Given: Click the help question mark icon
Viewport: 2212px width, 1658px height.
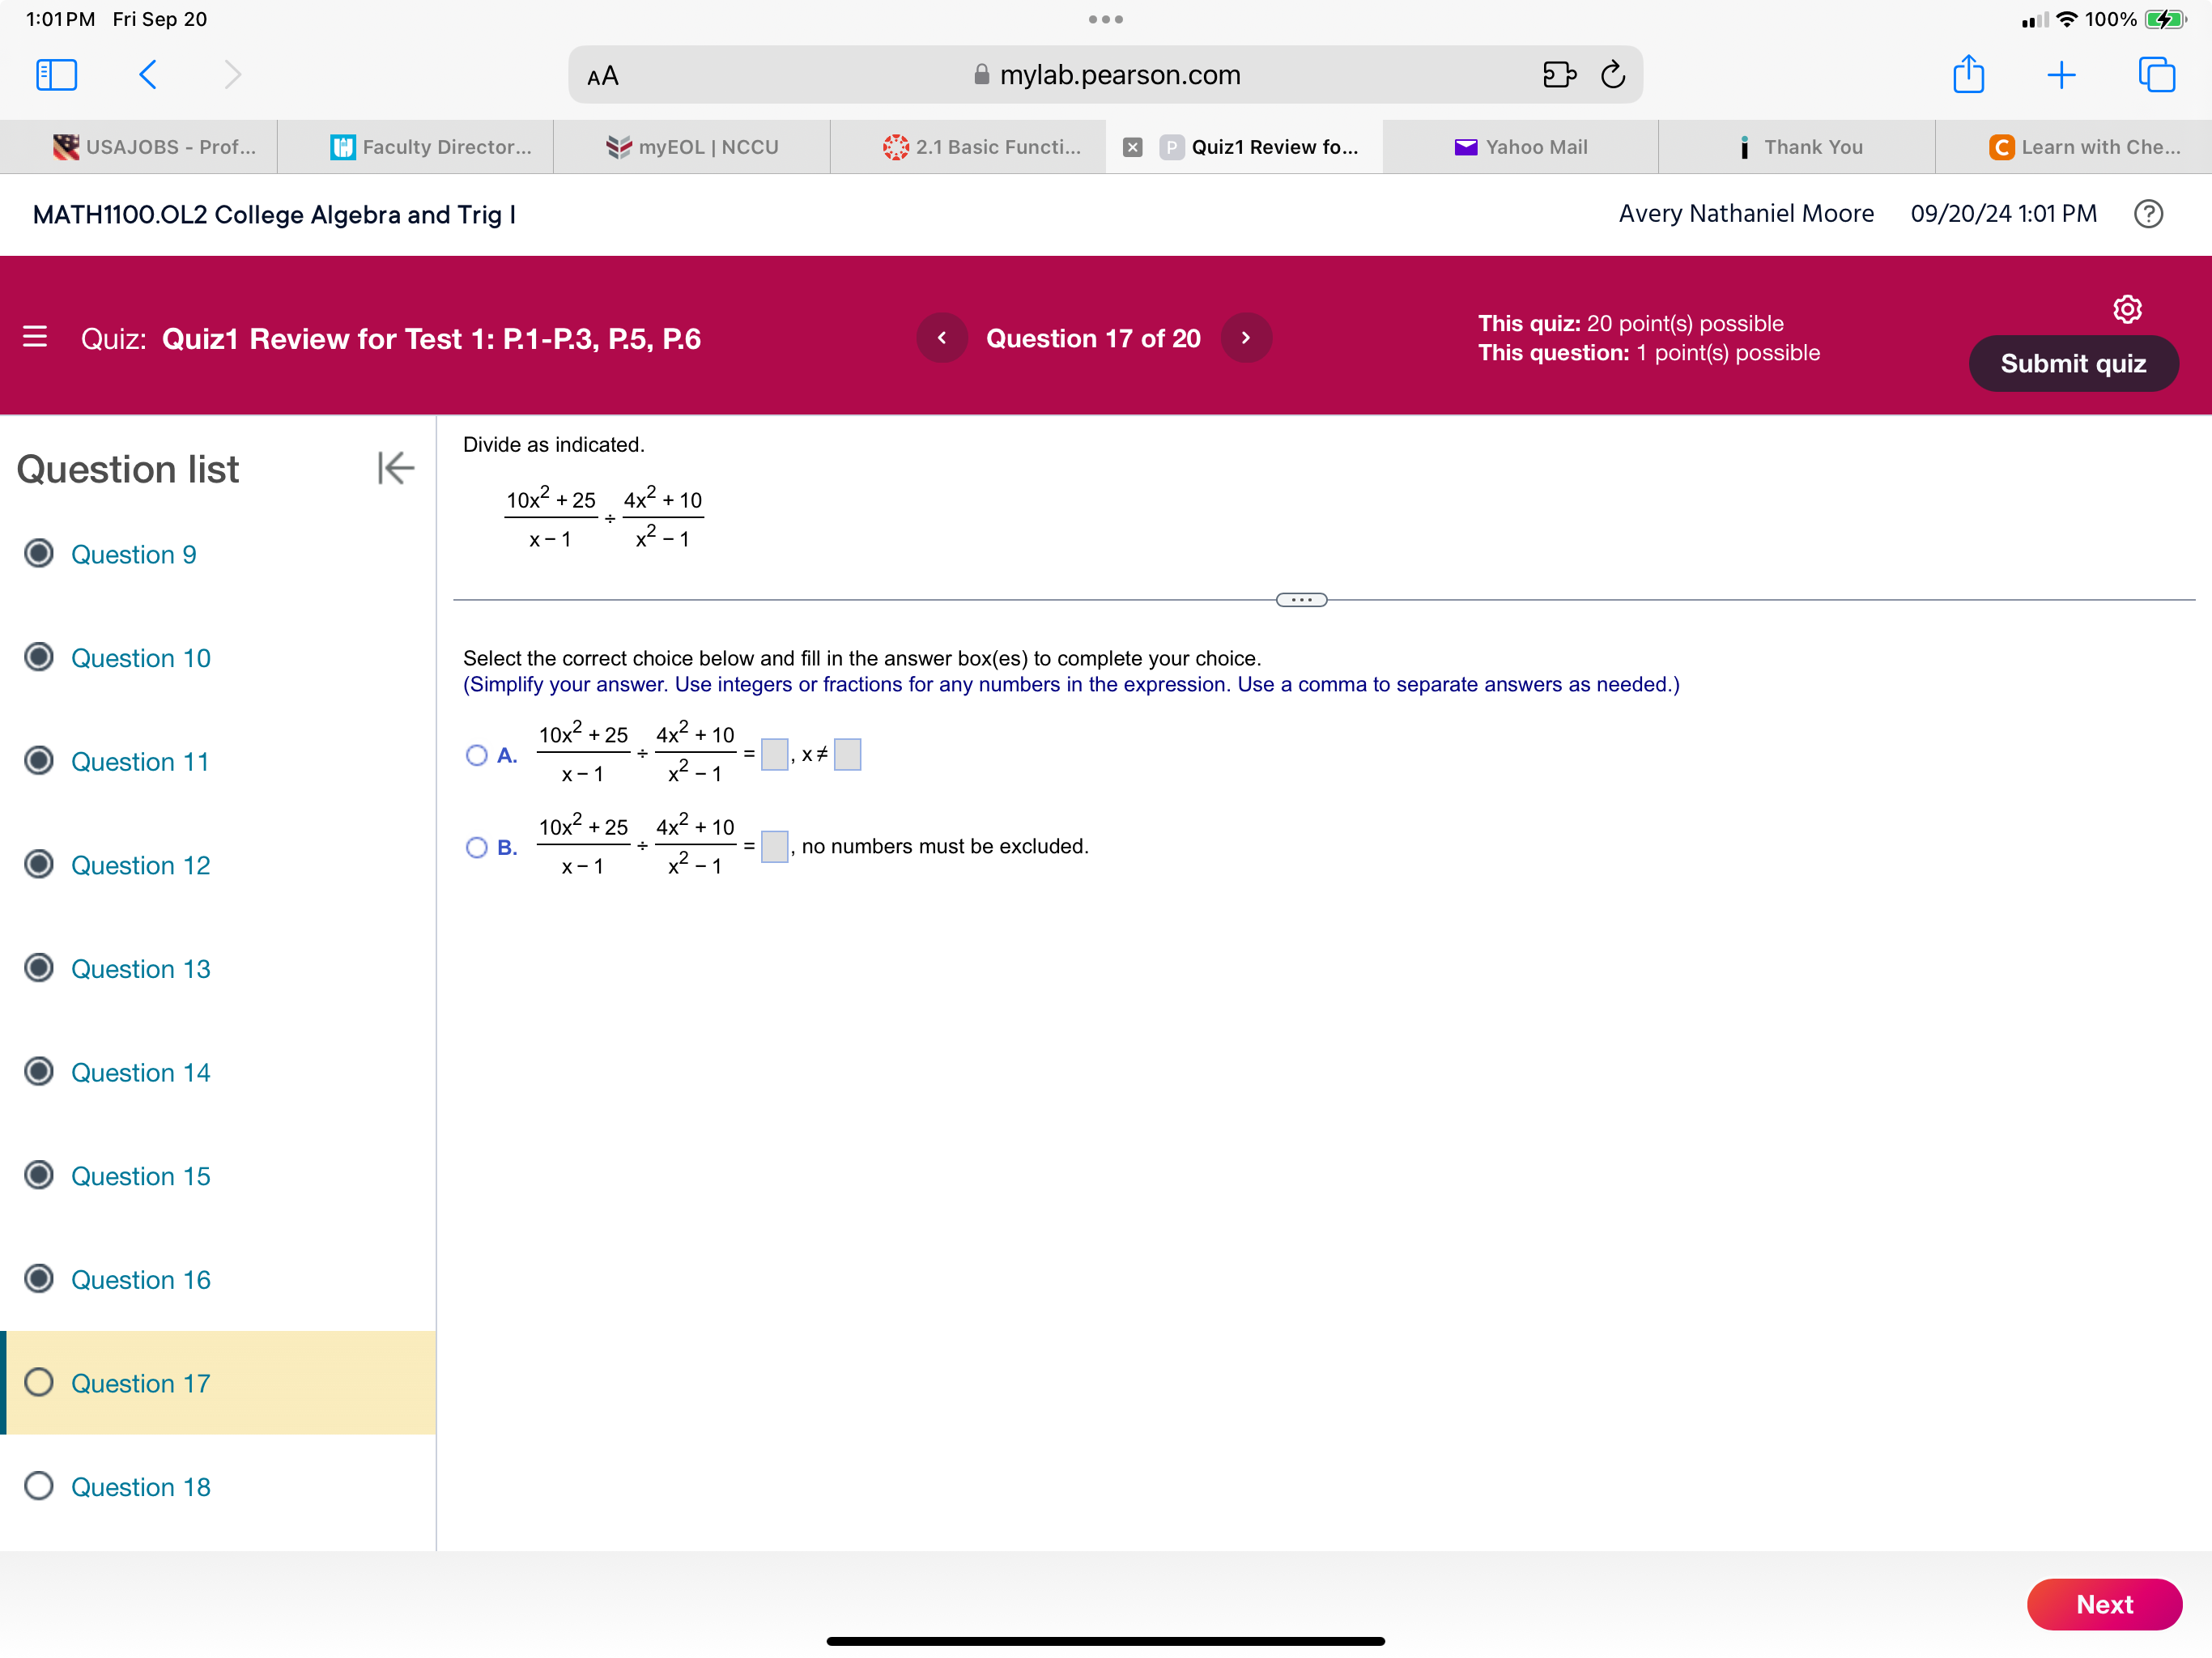Looking at the screenshot, I should tap(2149, 214).
